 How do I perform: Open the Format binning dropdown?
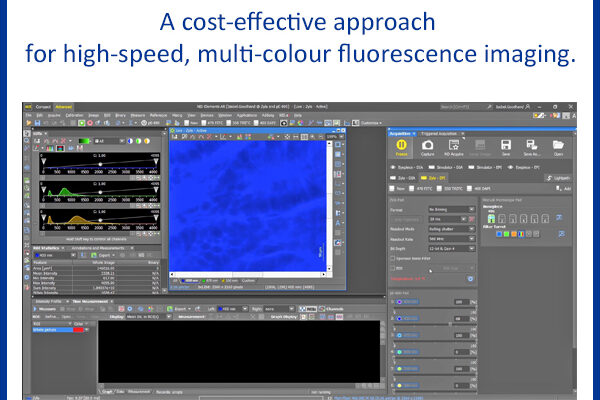452,209
